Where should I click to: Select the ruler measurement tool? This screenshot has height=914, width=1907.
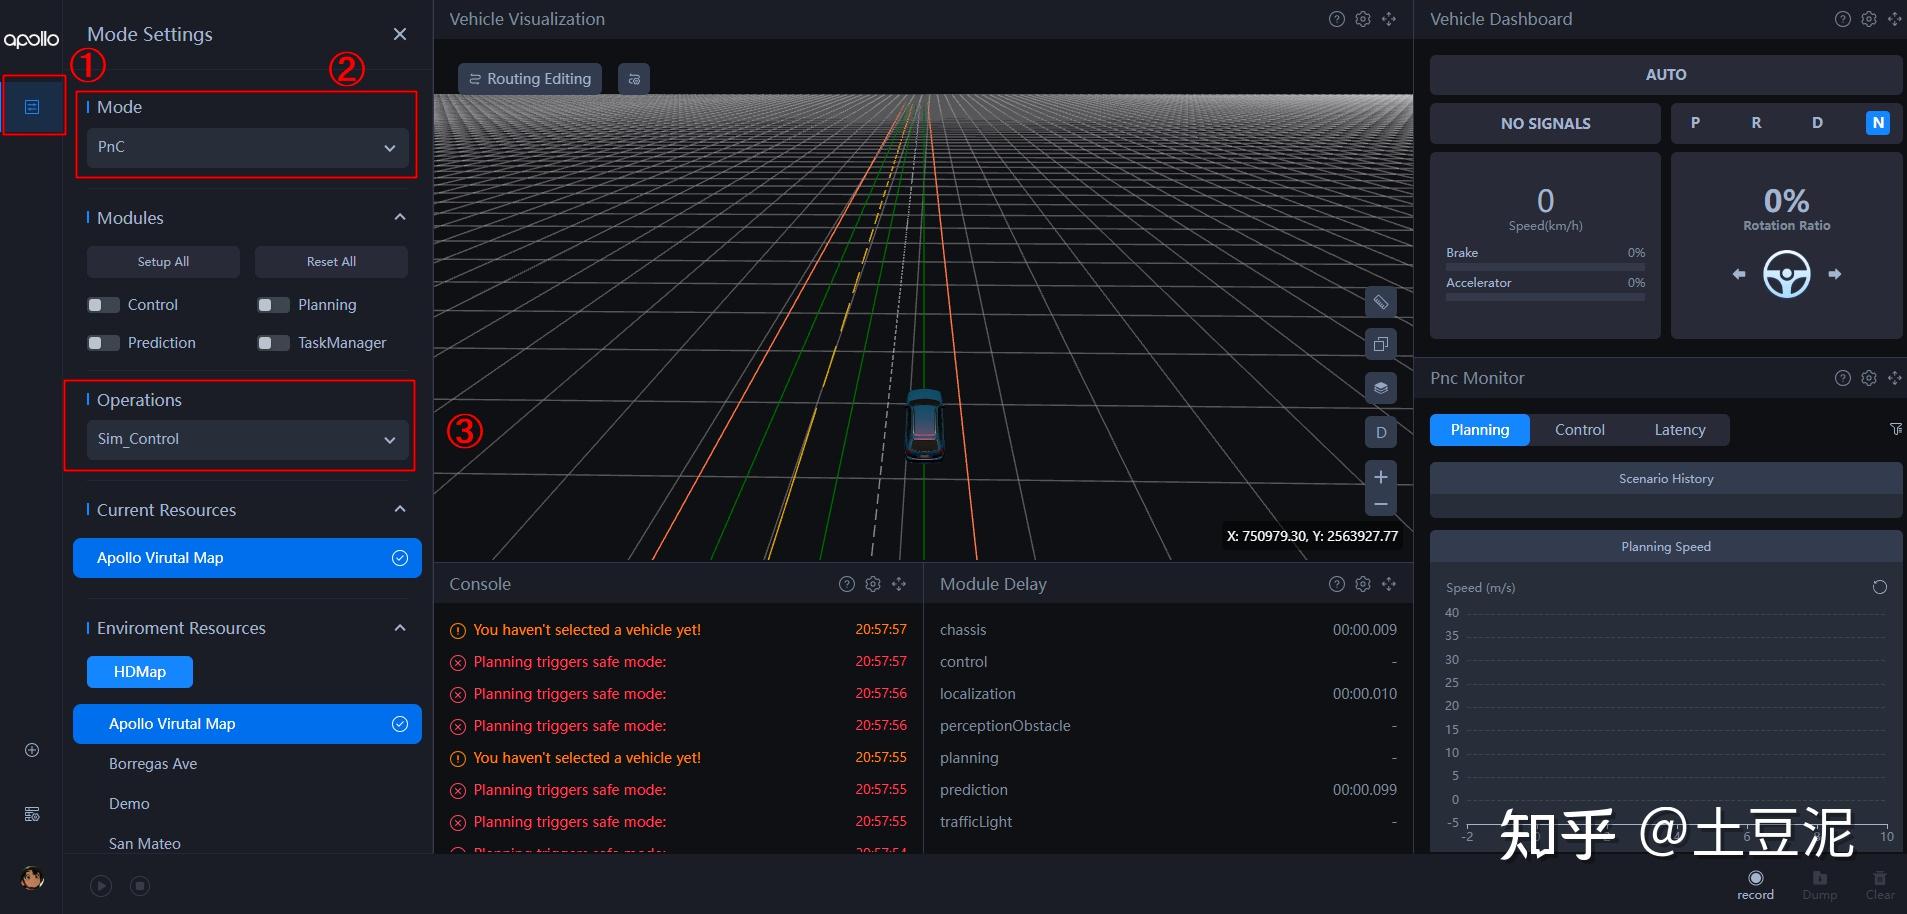1381,302
